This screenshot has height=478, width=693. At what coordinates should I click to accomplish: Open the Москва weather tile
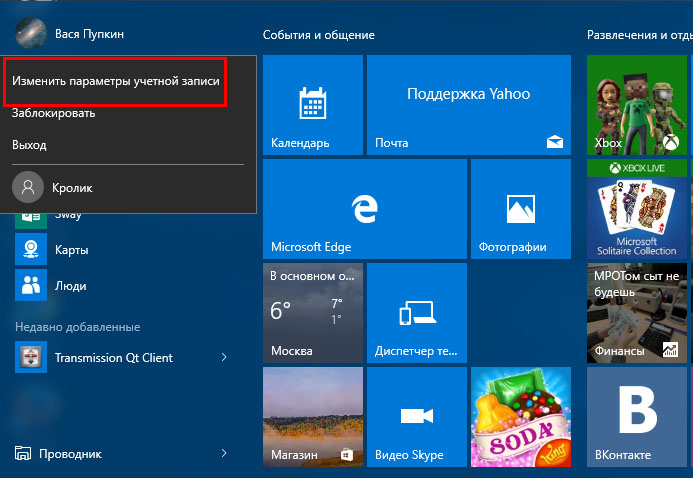(313, 313)
